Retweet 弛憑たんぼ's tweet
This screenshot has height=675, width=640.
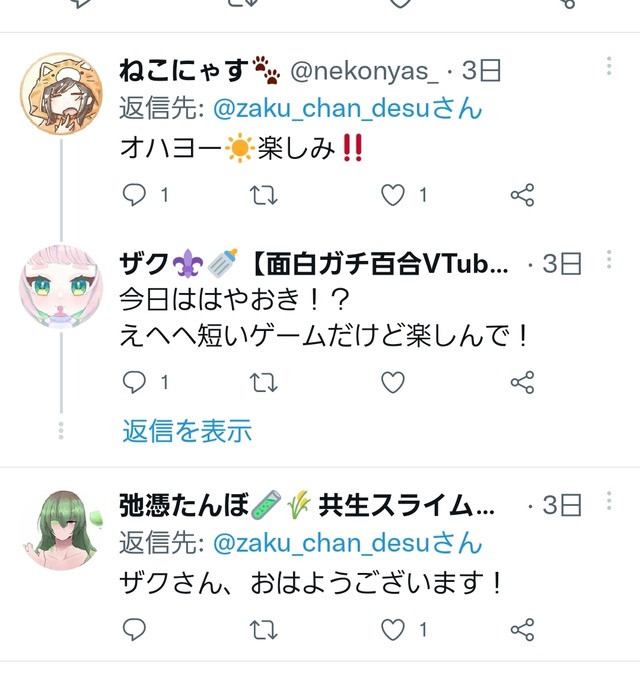263,630
